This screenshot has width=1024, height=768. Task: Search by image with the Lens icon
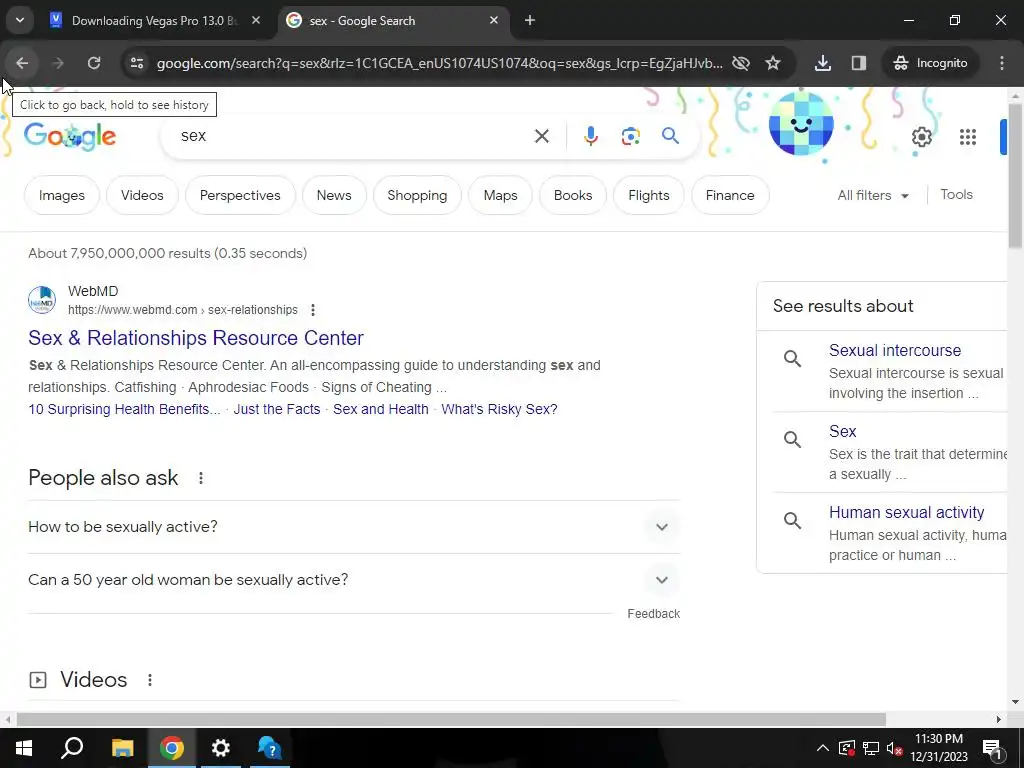630,136
